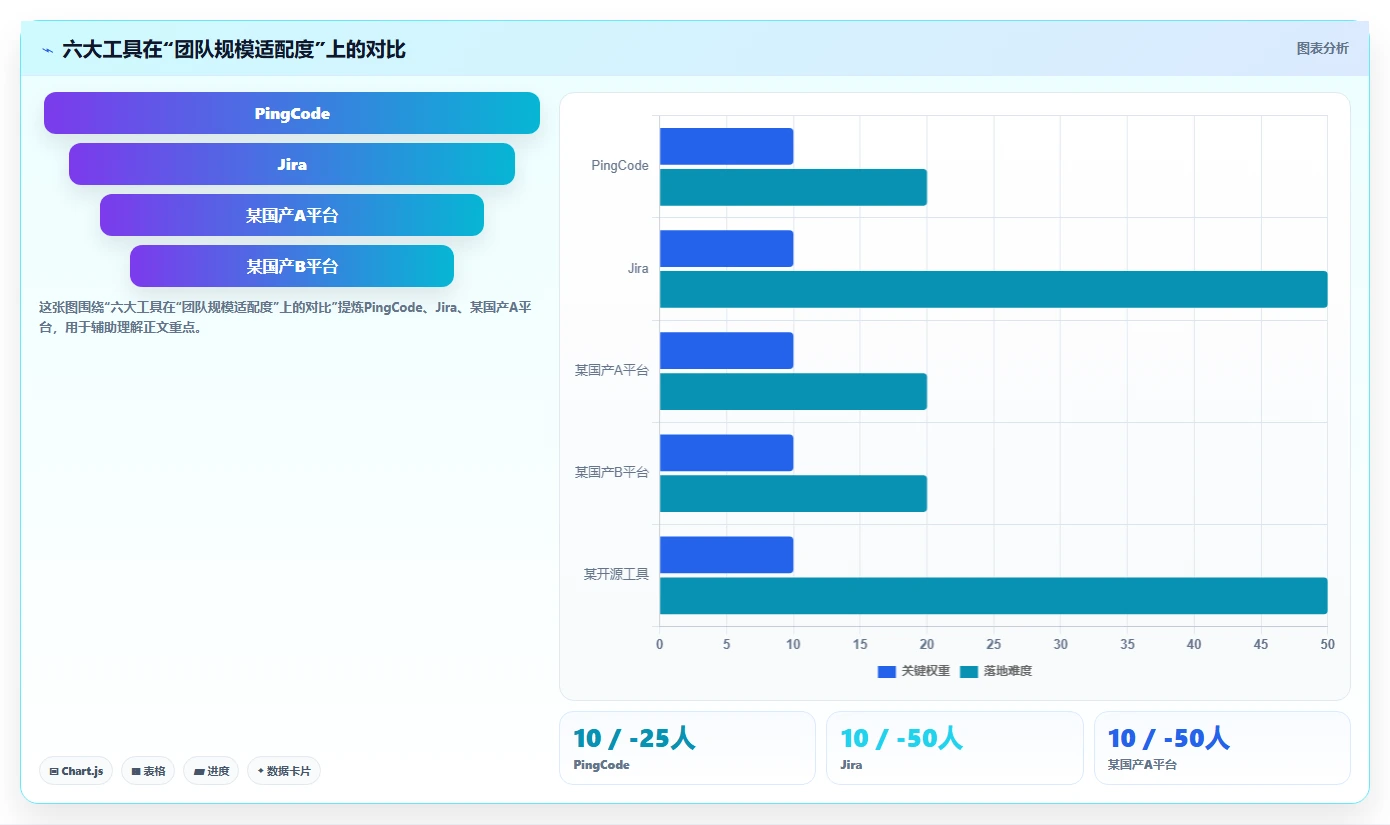
Task: Click the Jira caption in the data card
Action: (851, 765)
